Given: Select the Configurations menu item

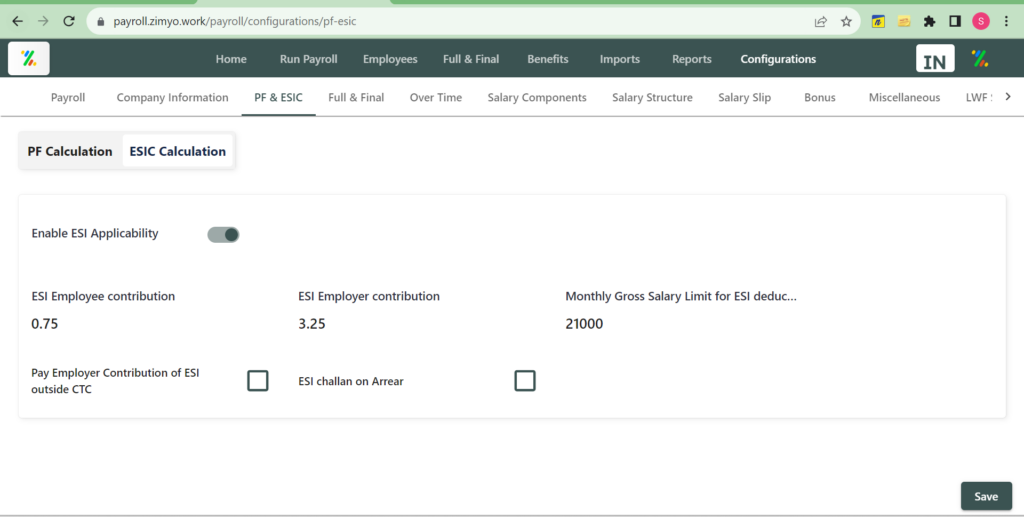Looking at the screenshot, I should (x=778, y=59).
